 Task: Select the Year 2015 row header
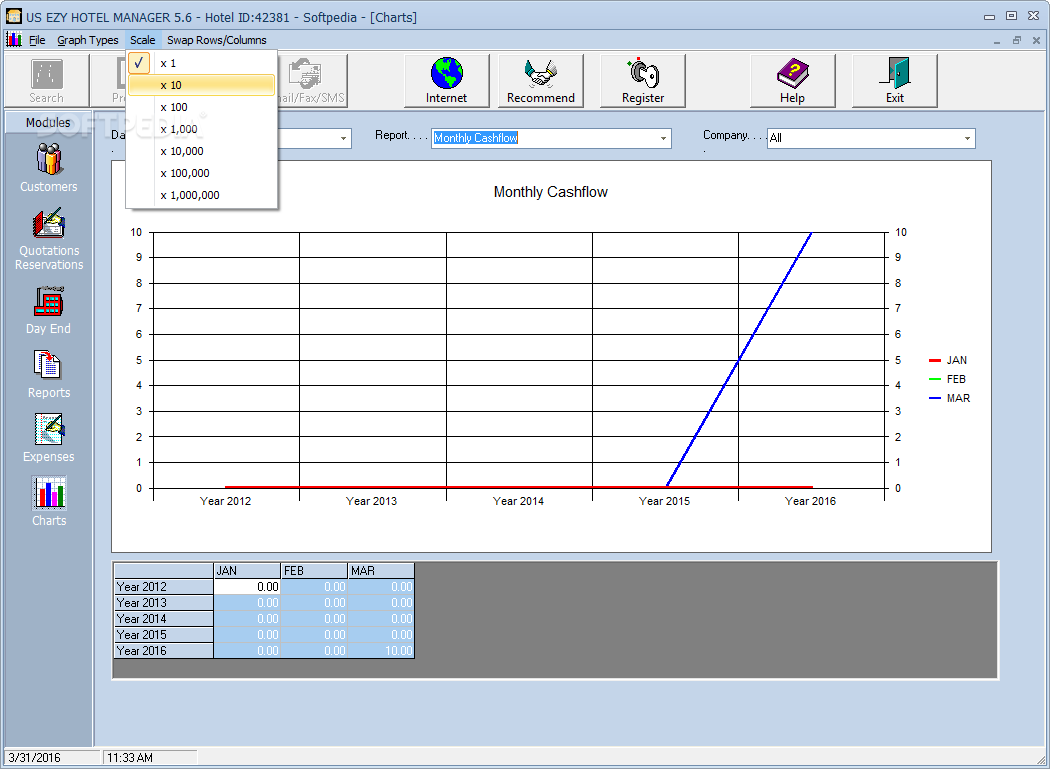click(163, 635)
